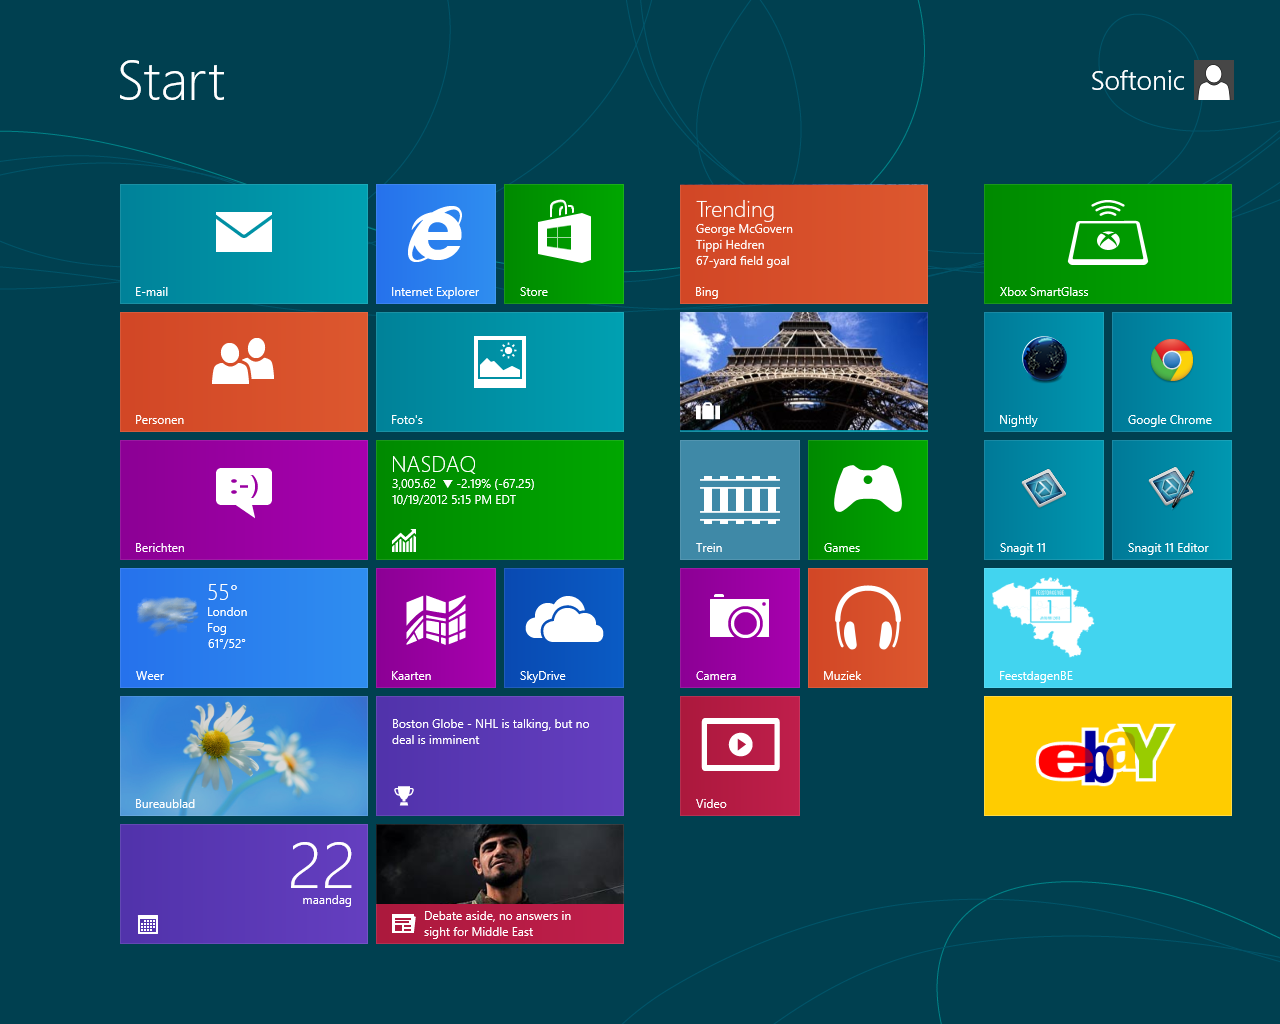Open the Muziek tile
1280x1024 pixels.
[x=867, y=627]
